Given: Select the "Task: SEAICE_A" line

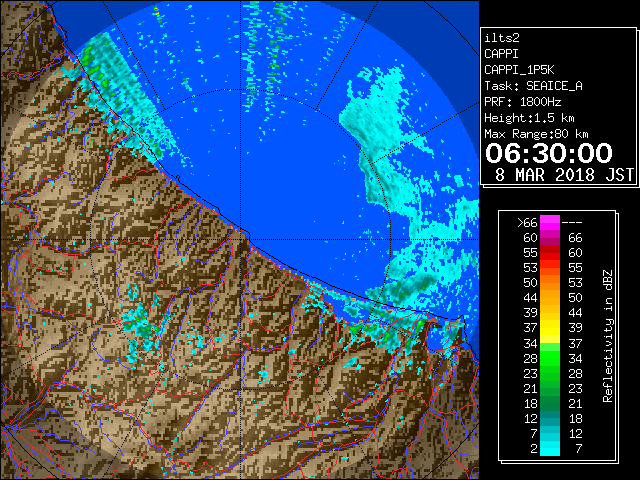Looking at the screenshot, I should 533,86.
